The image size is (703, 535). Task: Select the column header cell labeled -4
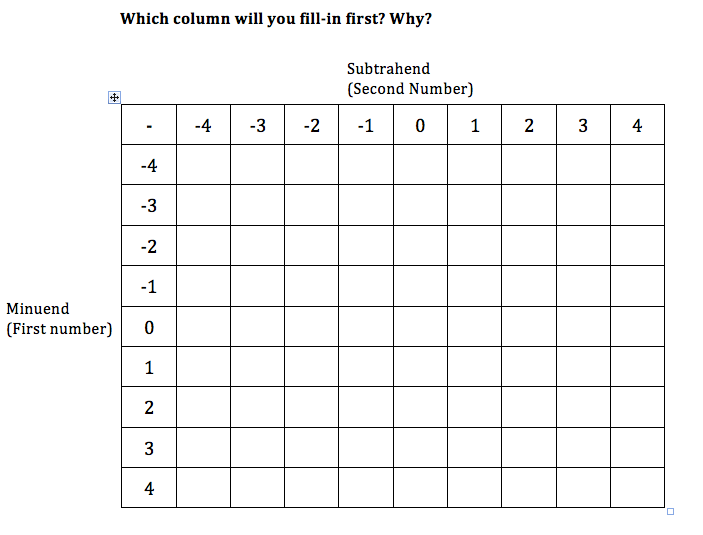pos(203,125)
